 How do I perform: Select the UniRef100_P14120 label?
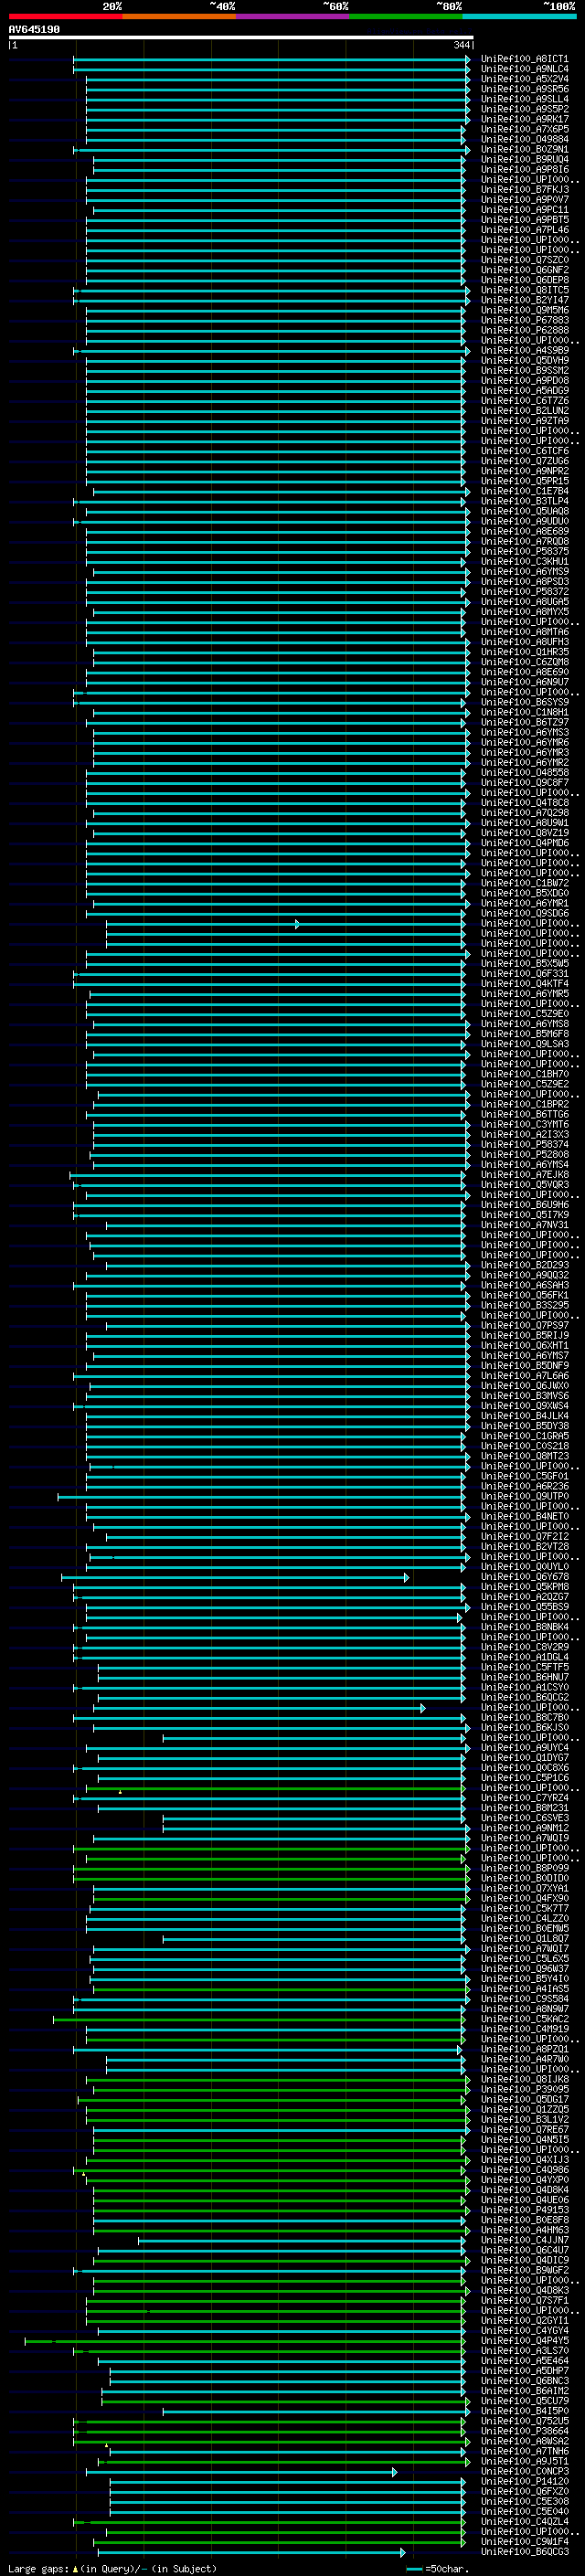click(524, 2481)
